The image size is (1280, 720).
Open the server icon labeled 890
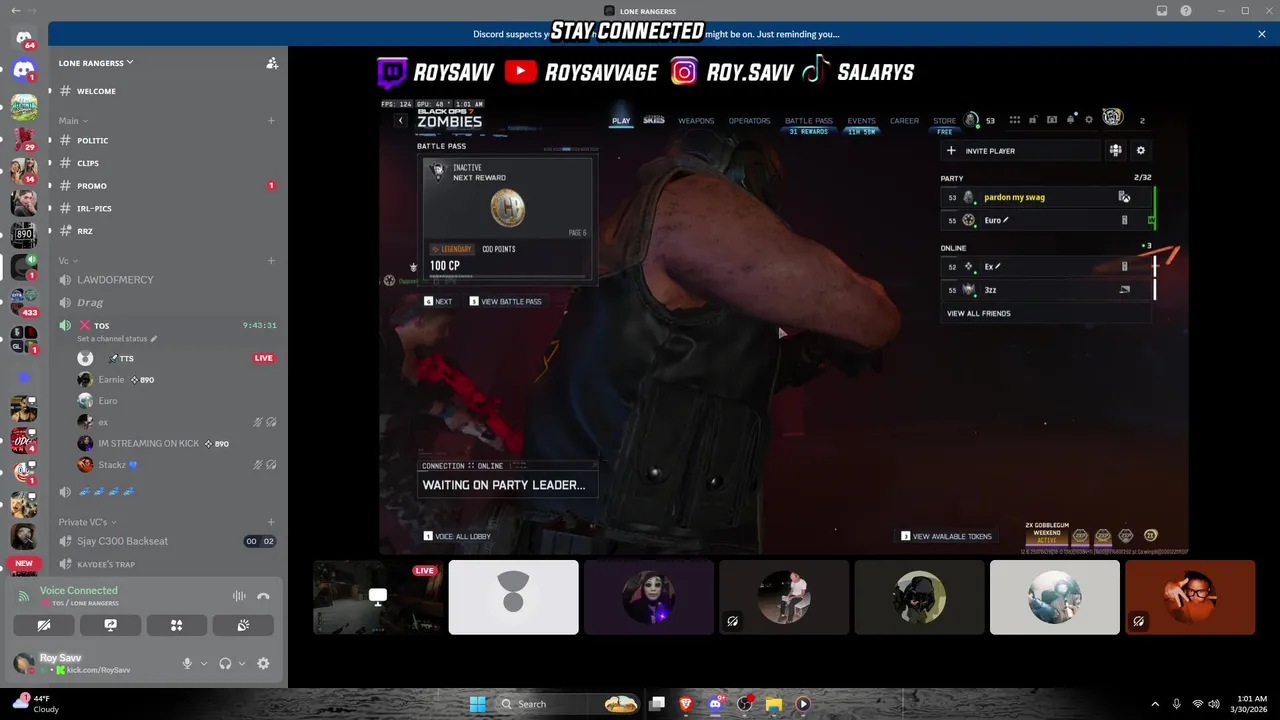pyautogui.click(x=24, y=235)
